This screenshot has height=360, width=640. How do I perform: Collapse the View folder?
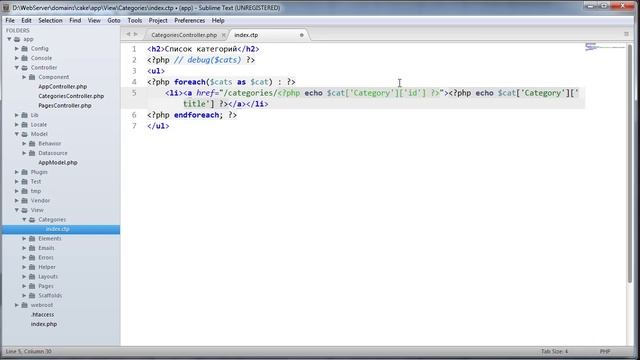[17, 210]
